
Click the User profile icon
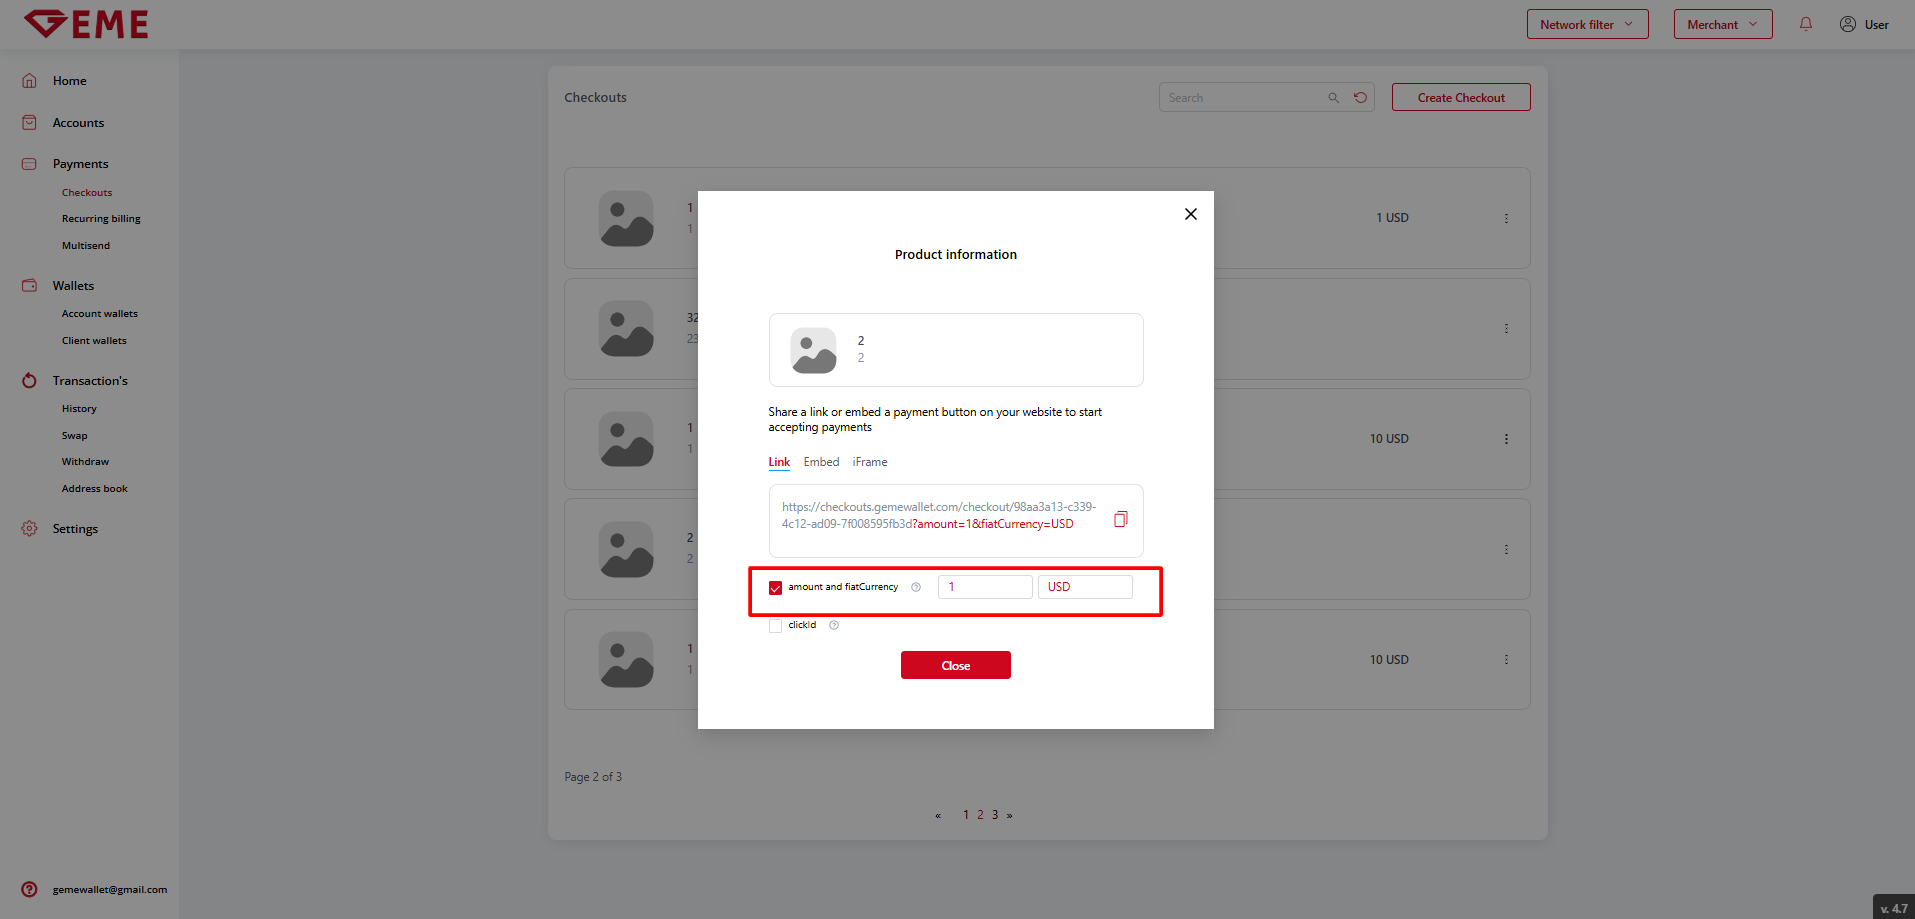[x=1847, y=24]
